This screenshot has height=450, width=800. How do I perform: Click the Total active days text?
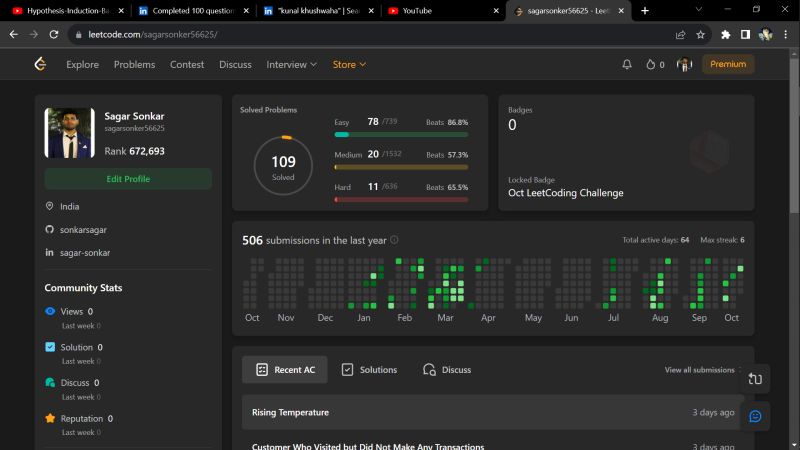click(656, 240)
